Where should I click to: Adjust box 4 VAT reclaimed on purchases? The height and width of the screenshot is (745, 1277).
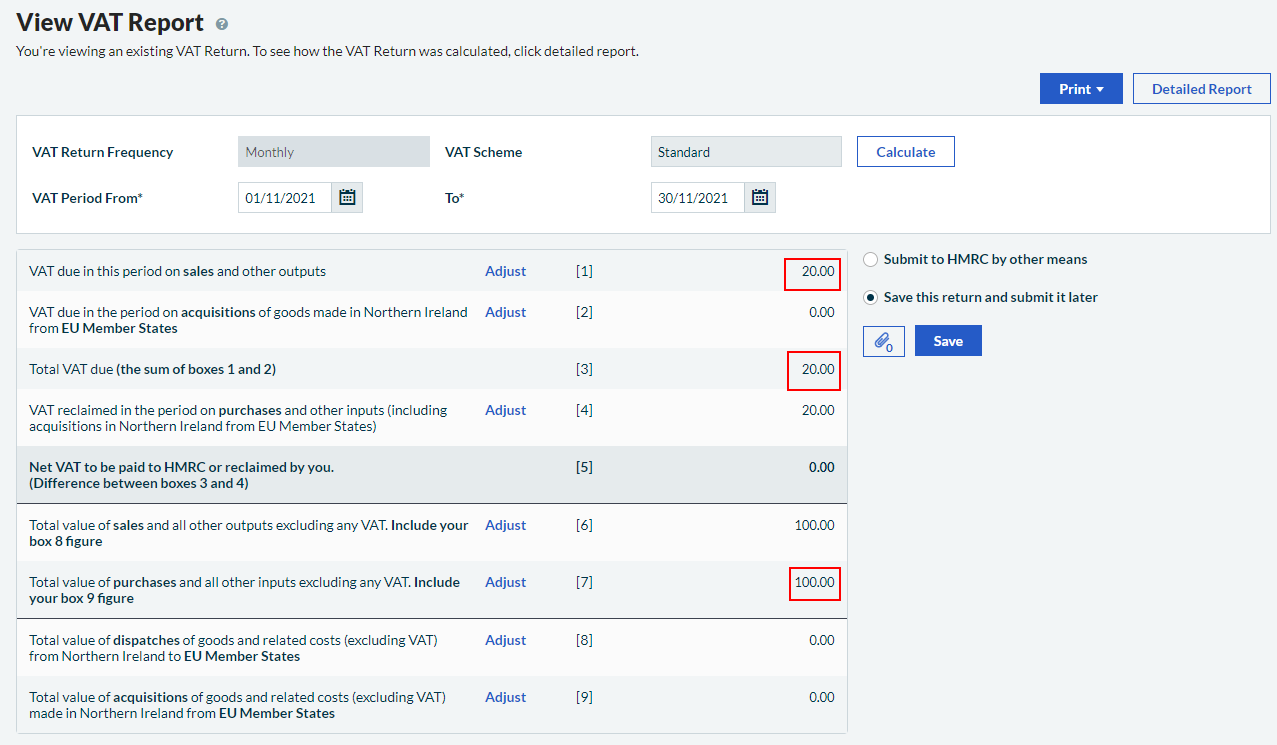point(505,410)
